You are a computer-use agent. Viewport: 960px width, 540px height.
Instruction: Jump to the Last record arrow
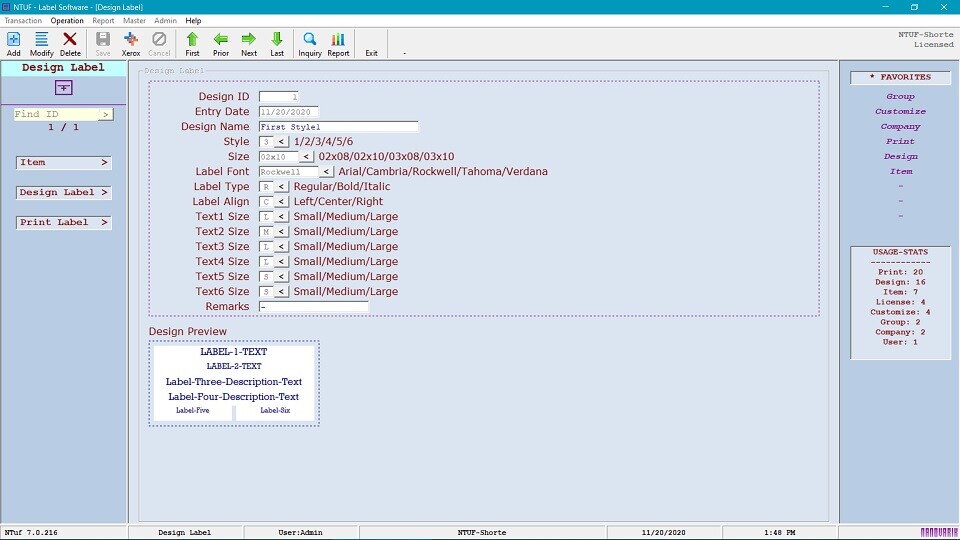277,40
